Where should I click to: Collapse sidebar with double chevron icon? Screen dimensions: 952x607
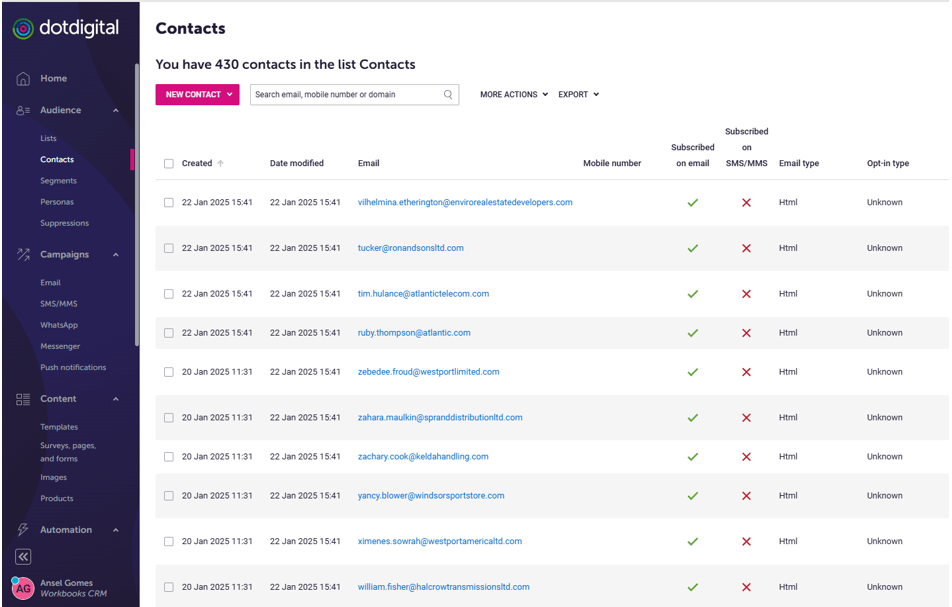coord(23,557)
